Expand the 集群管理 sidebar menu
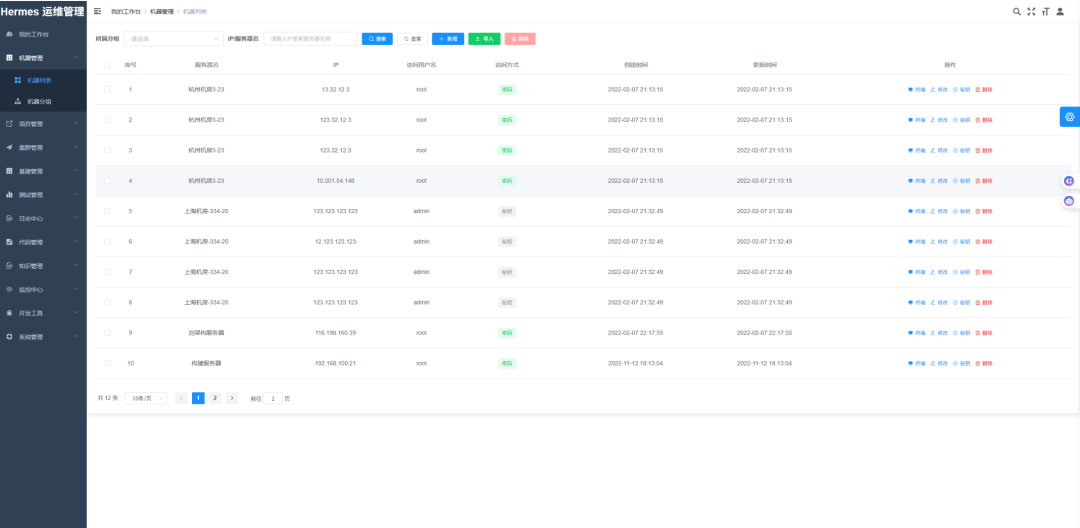1080x528 pixels. coord(43,147)
